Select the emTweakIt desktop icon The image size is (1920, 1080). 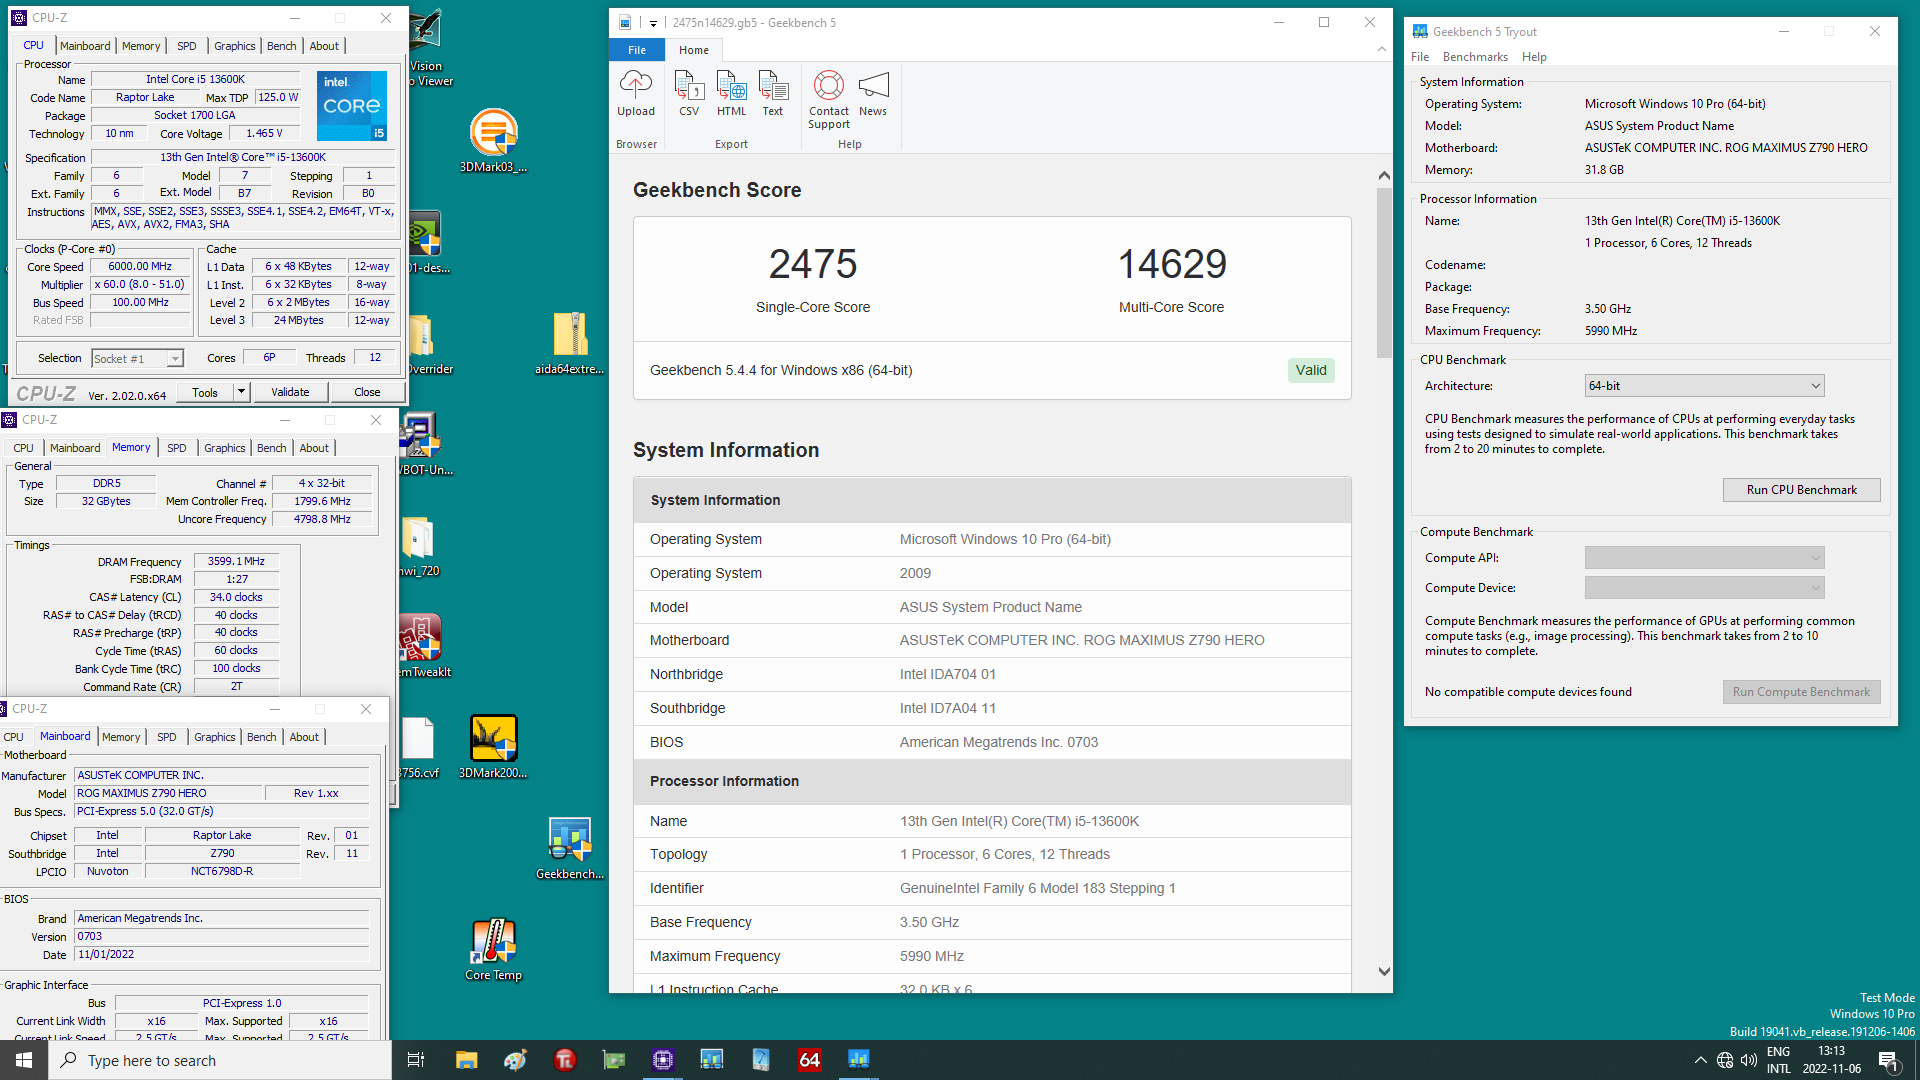[x=424, y=646]
